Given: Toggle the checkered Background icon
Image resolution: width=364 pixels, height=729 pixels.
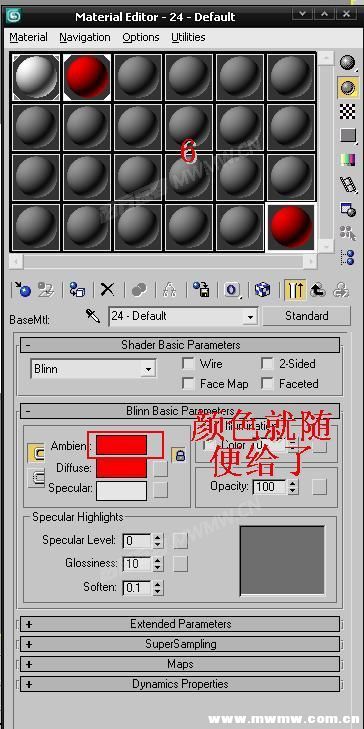Looking at the screenshot, I should 348,112.
